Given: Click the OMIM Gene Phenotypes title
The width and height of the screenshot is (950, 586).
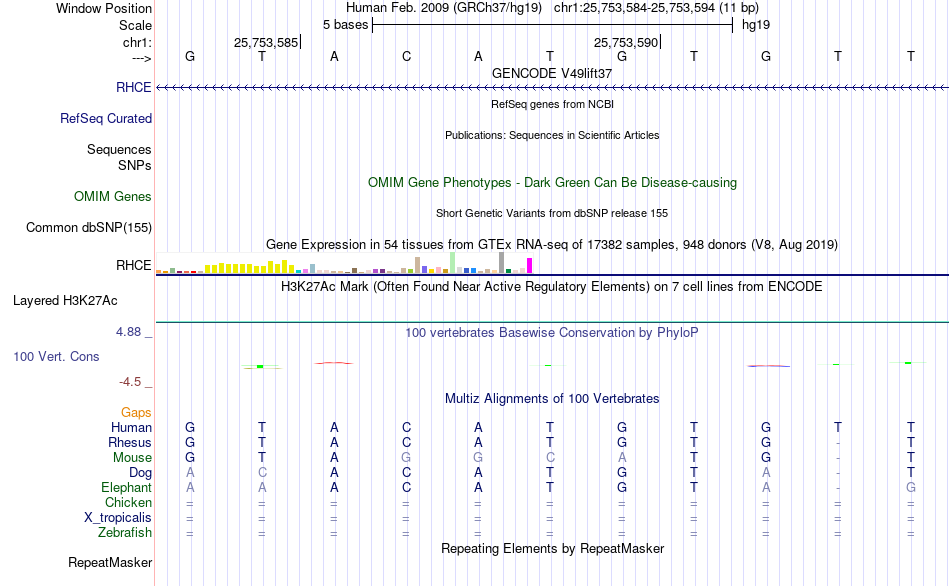Looking at the screenshot, I should (x=552, y=182).
